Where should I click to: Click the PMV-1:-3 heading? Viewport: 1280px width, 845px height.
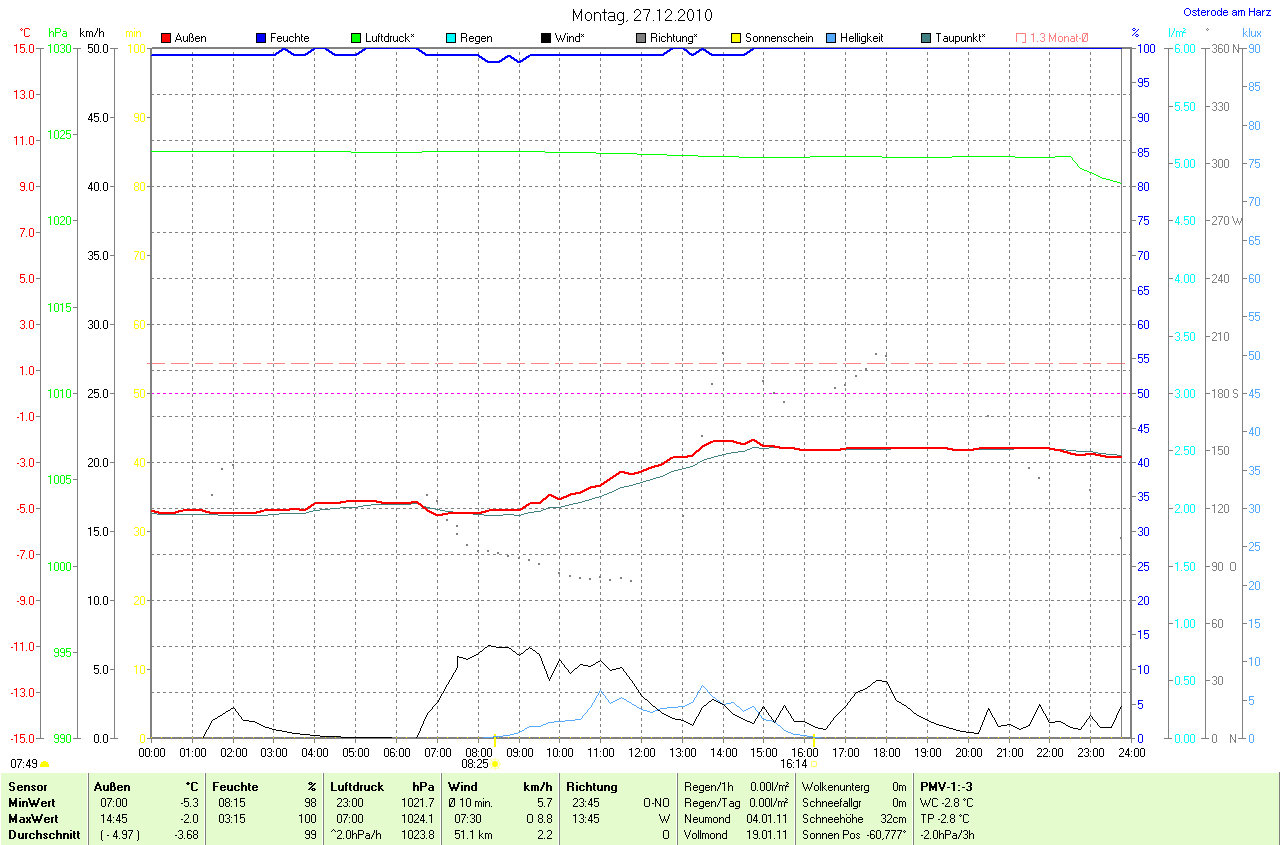[946, 787]
